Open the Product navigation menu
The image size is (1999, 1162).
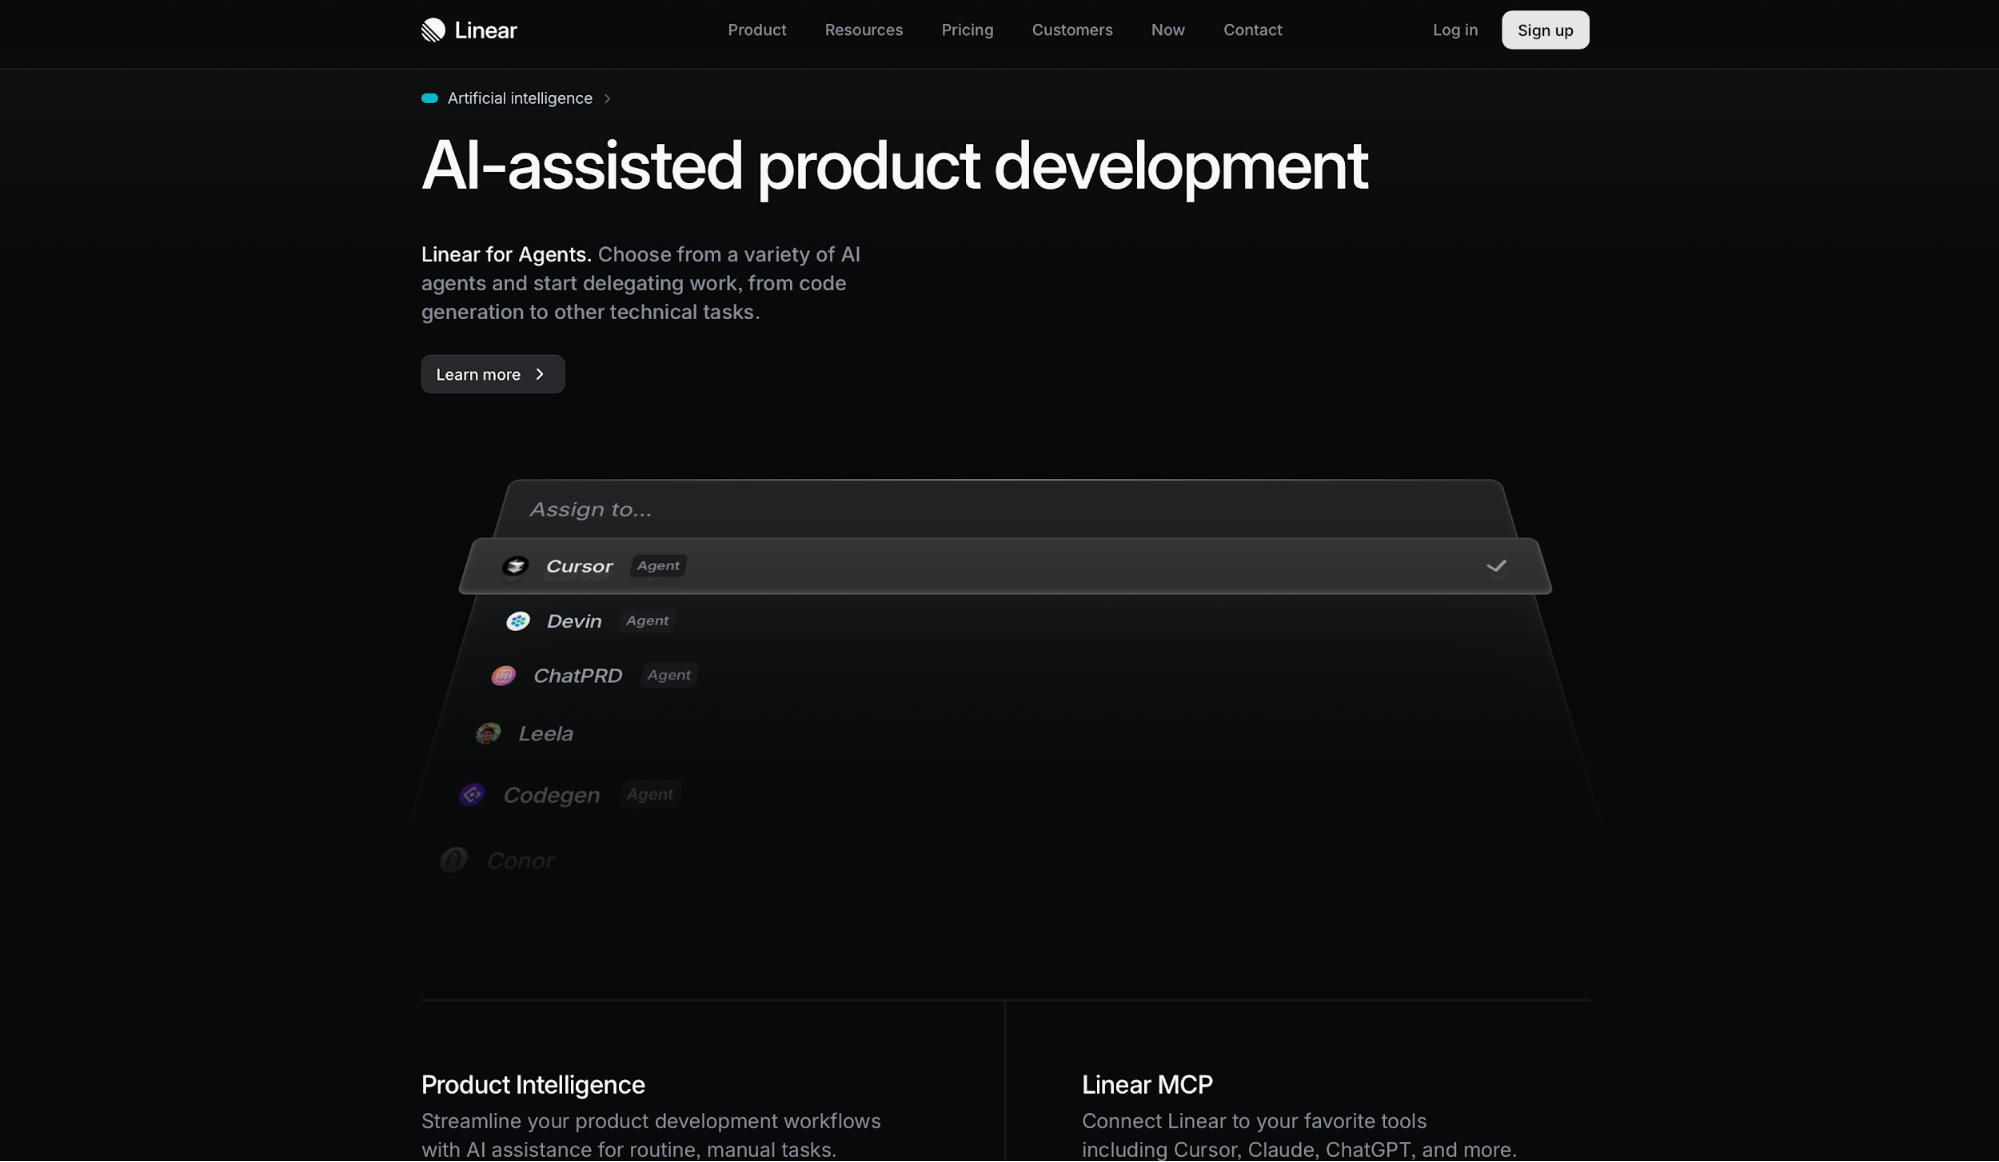coord(757,30)
